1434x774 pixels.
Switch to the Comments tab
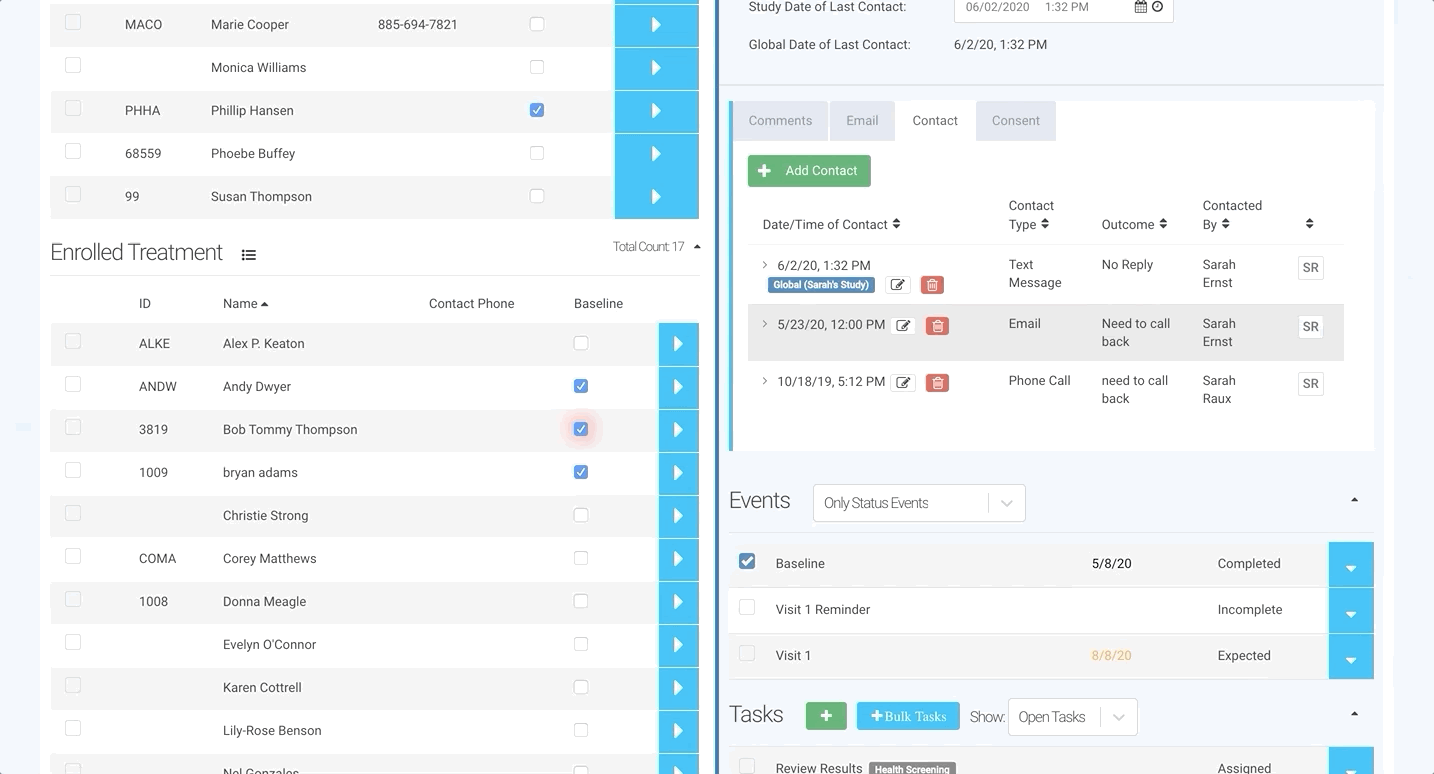pos(780,121)
